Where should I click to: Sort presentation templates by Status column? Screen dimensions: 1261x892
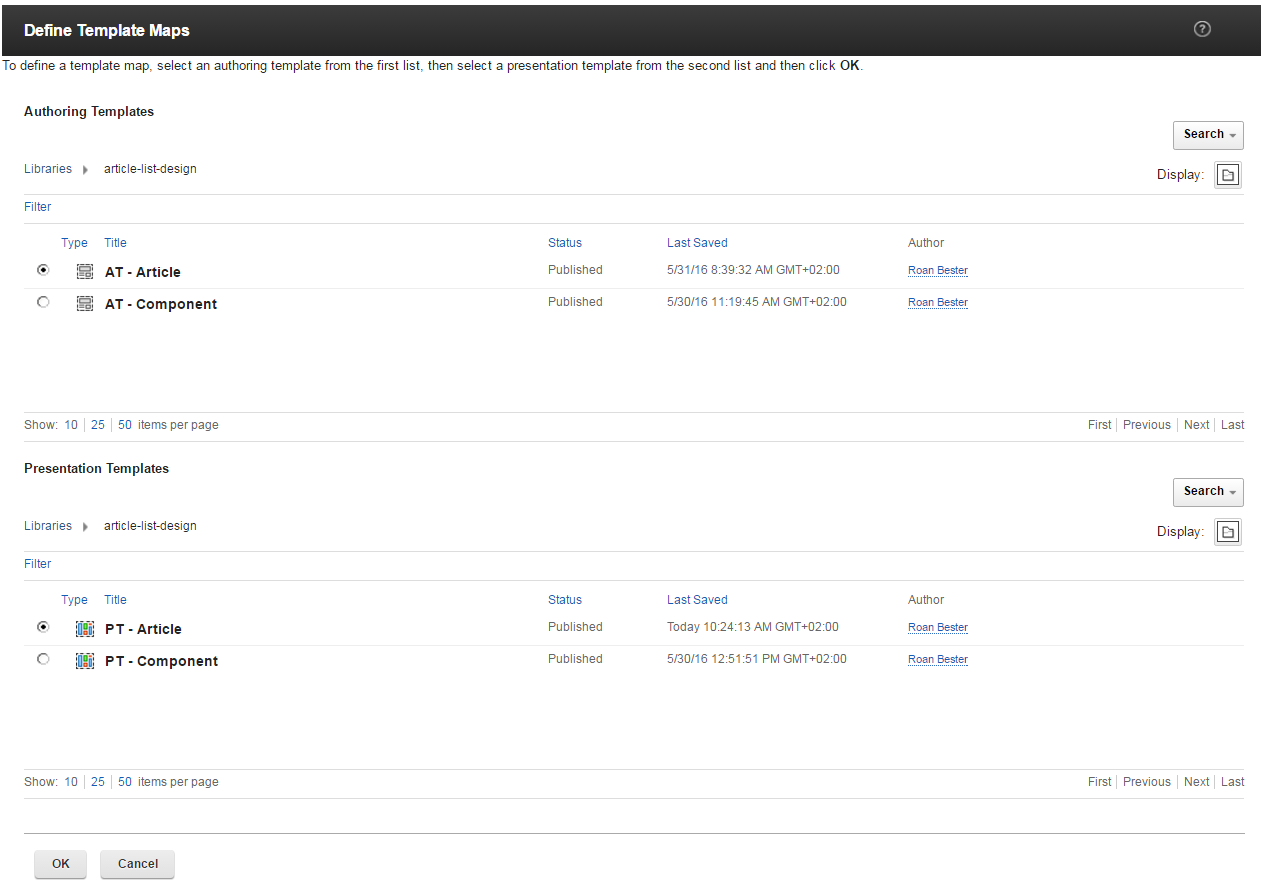564,600
